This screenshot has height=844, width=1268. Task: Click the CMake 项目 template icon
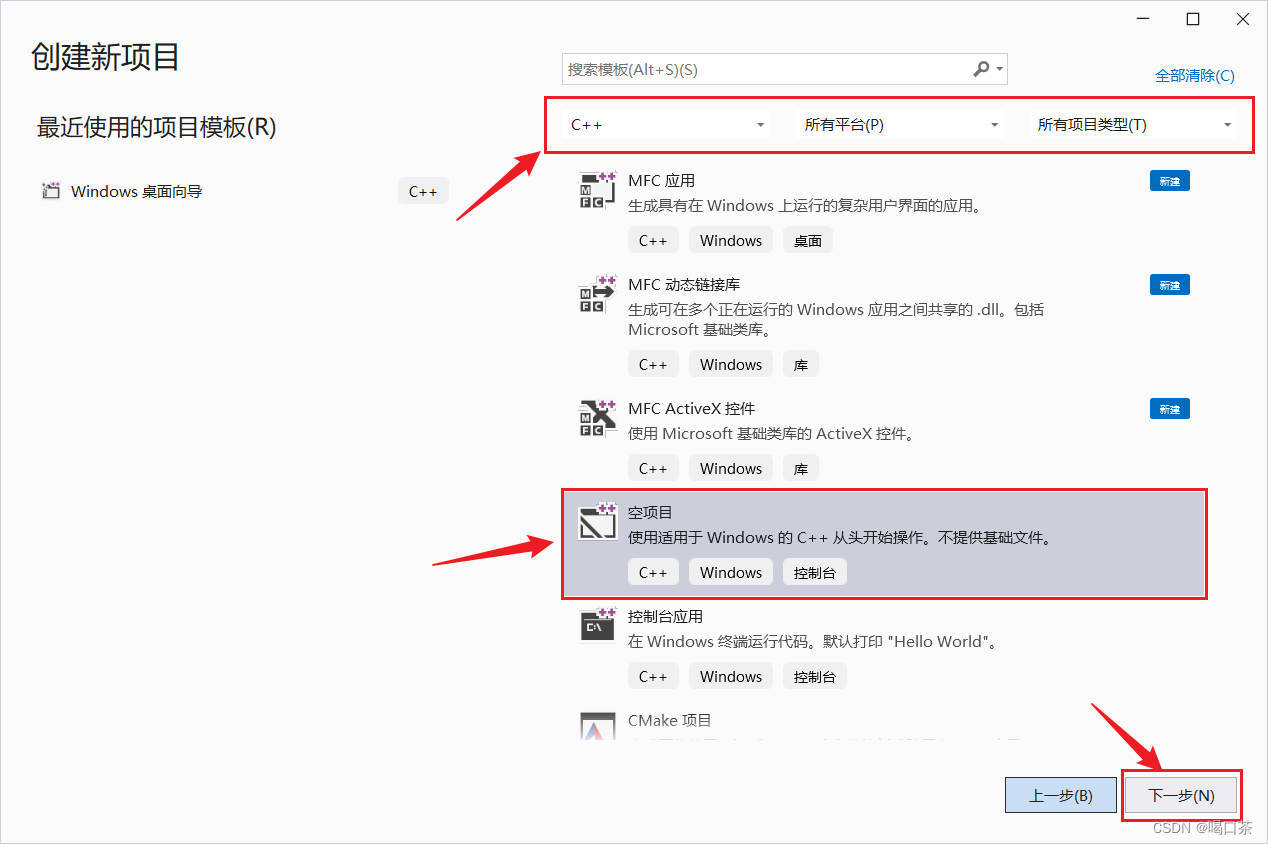[598, 726]
